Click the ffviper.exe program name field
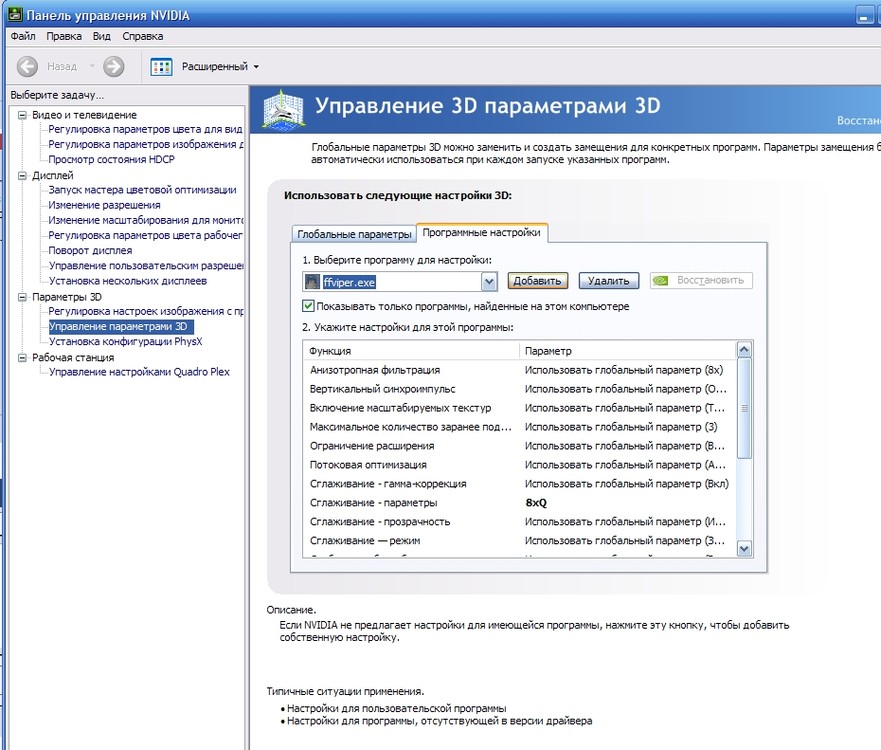881x750 pixels. (401, 282)
